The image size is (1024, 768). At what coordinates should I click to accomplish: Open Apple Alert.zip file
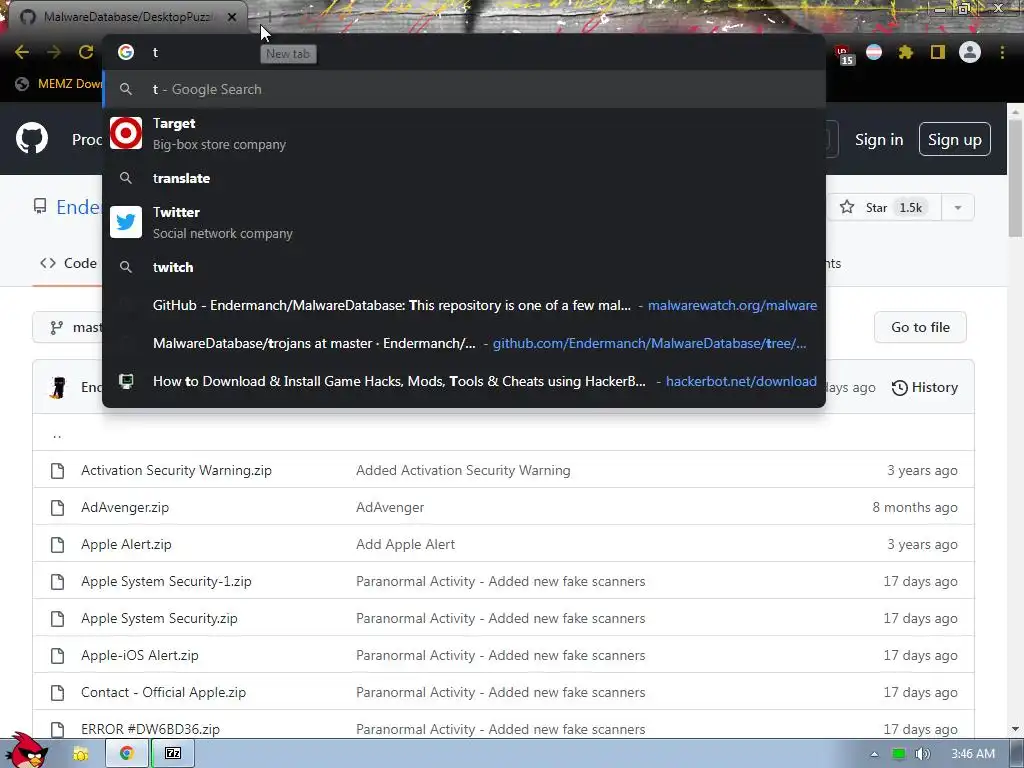pyautogui.click(x=126, y=544)
